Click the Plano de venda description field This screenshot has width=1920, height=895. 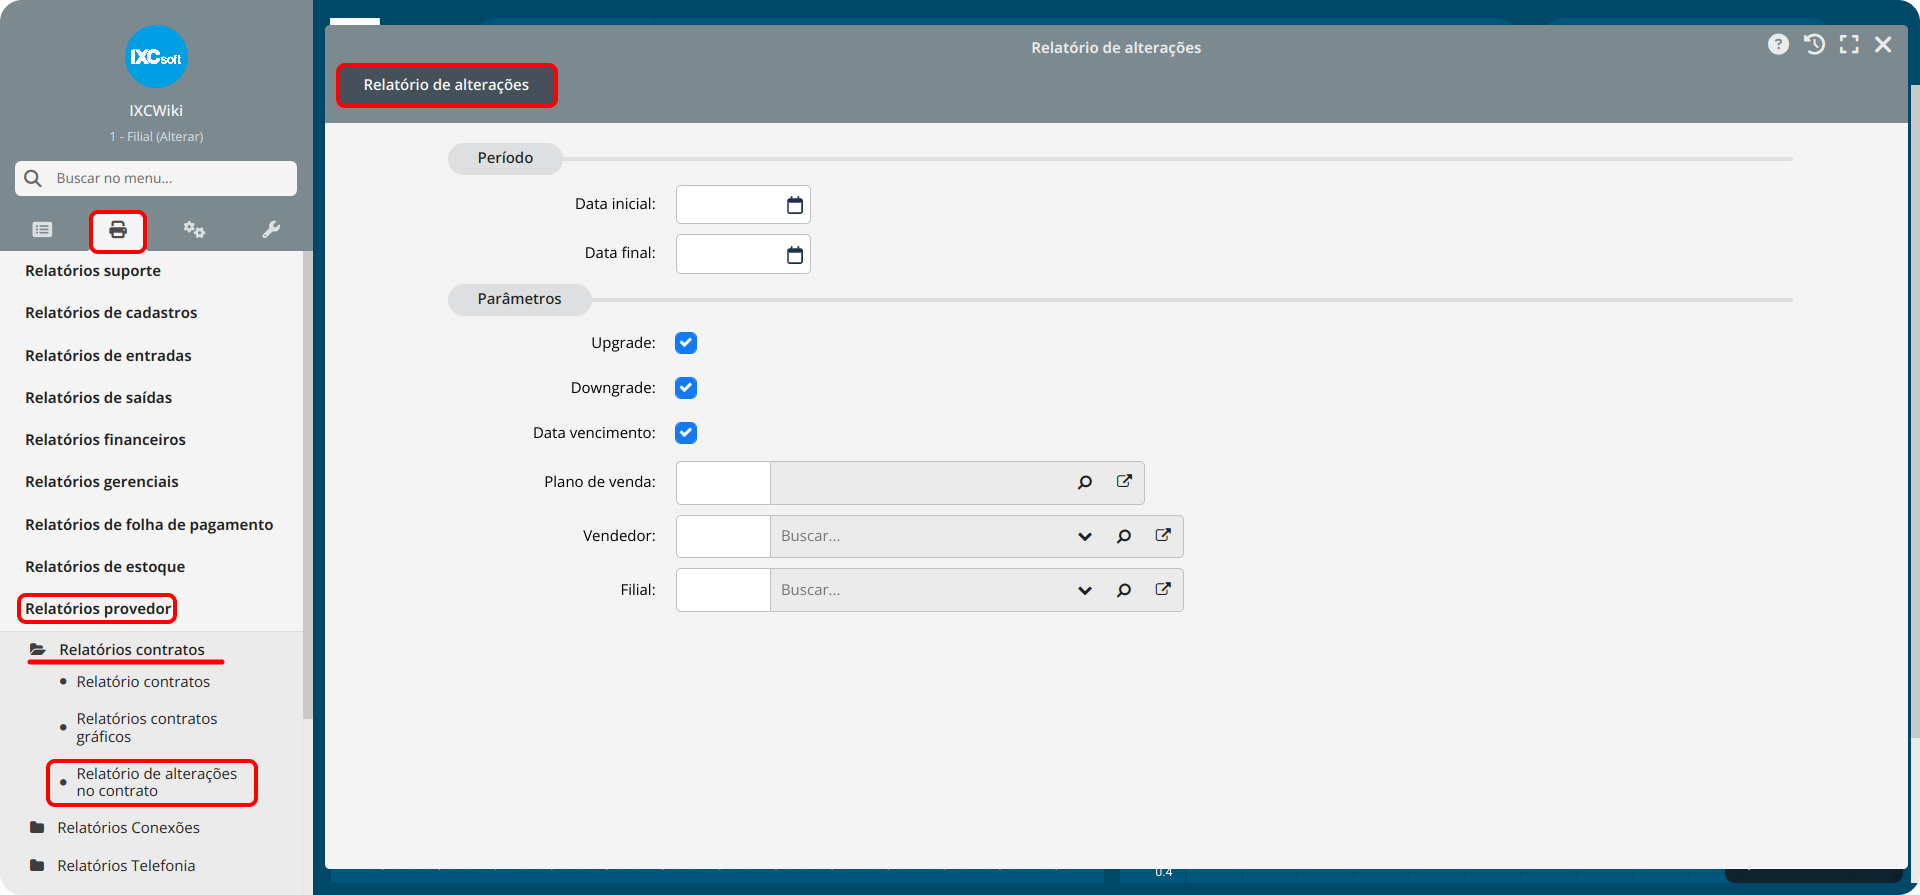(918, 483)
